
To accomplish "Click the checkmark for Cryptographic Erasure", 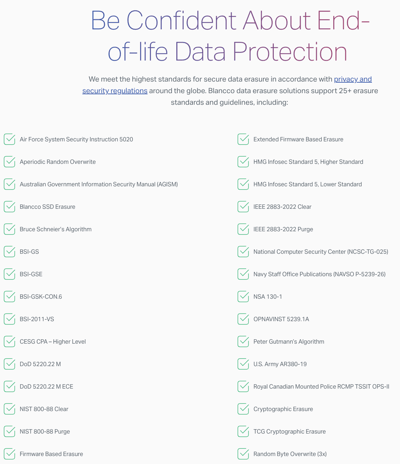I will (243, 409).
